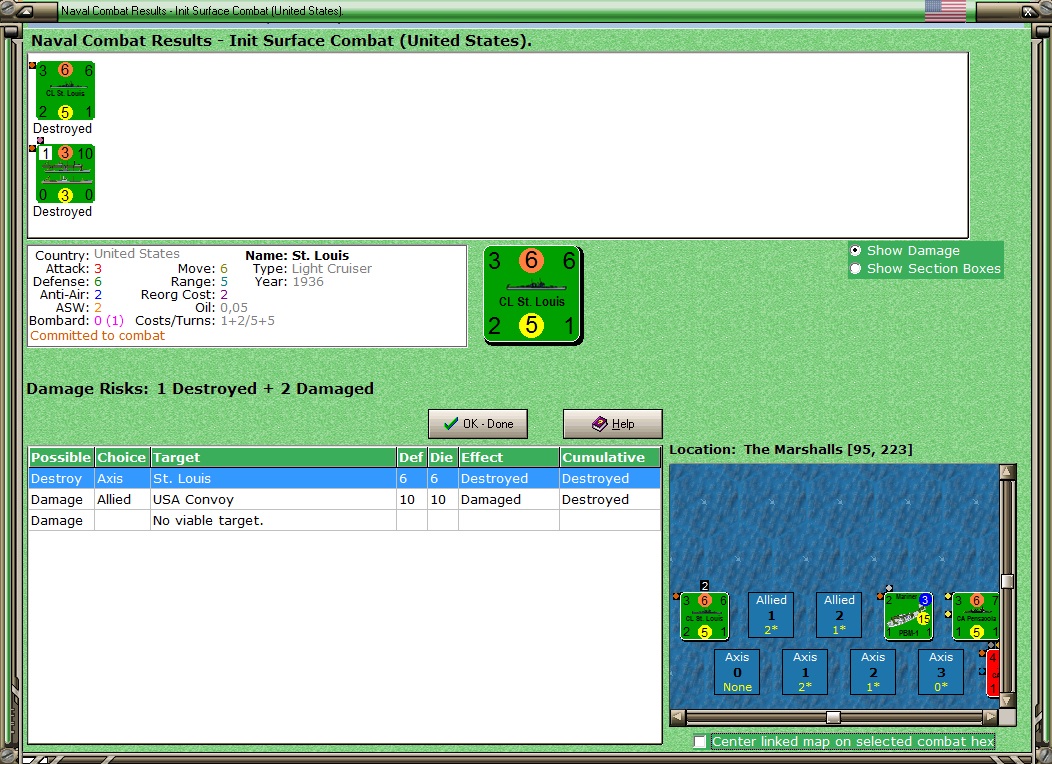Click the Possible column header
This screenshot has width=1052, height=764.
click(61, 457)
